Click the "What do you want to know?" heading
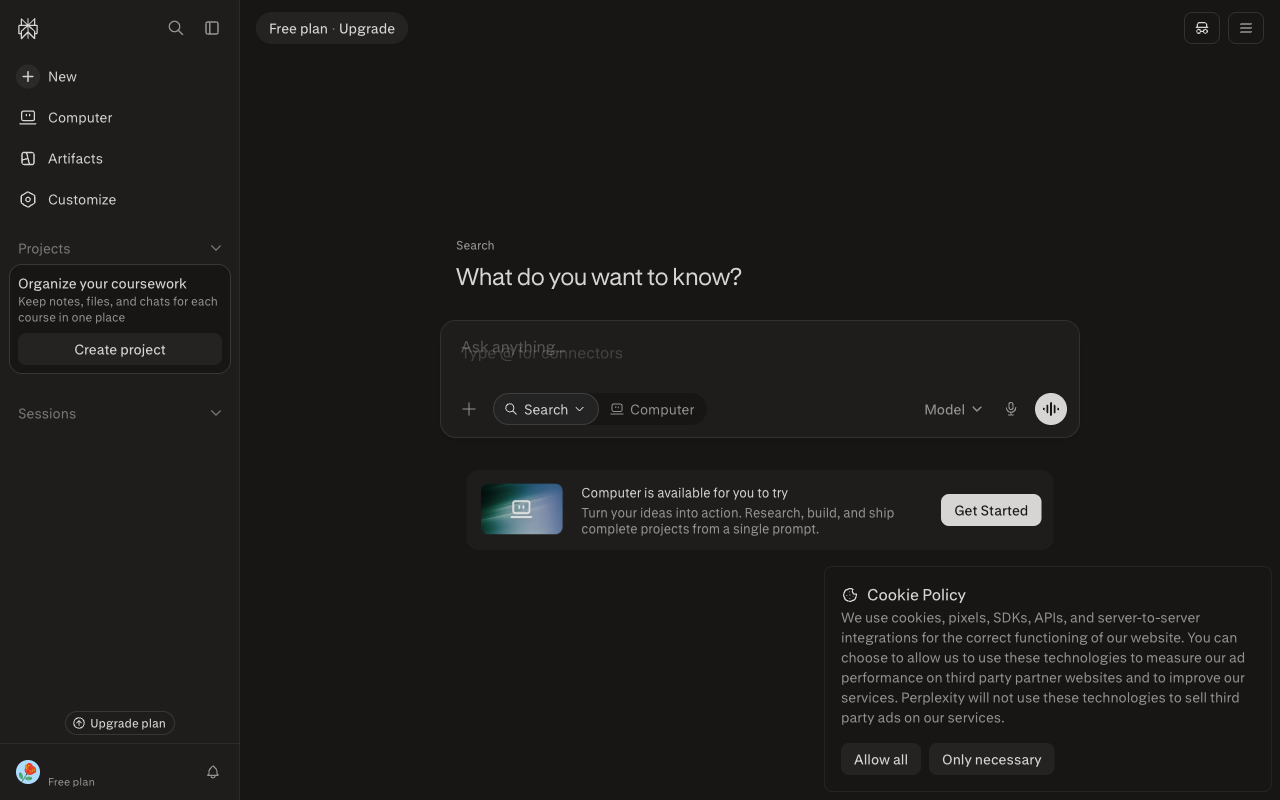This screenshot has width=1280, height=800. point(599,277)
